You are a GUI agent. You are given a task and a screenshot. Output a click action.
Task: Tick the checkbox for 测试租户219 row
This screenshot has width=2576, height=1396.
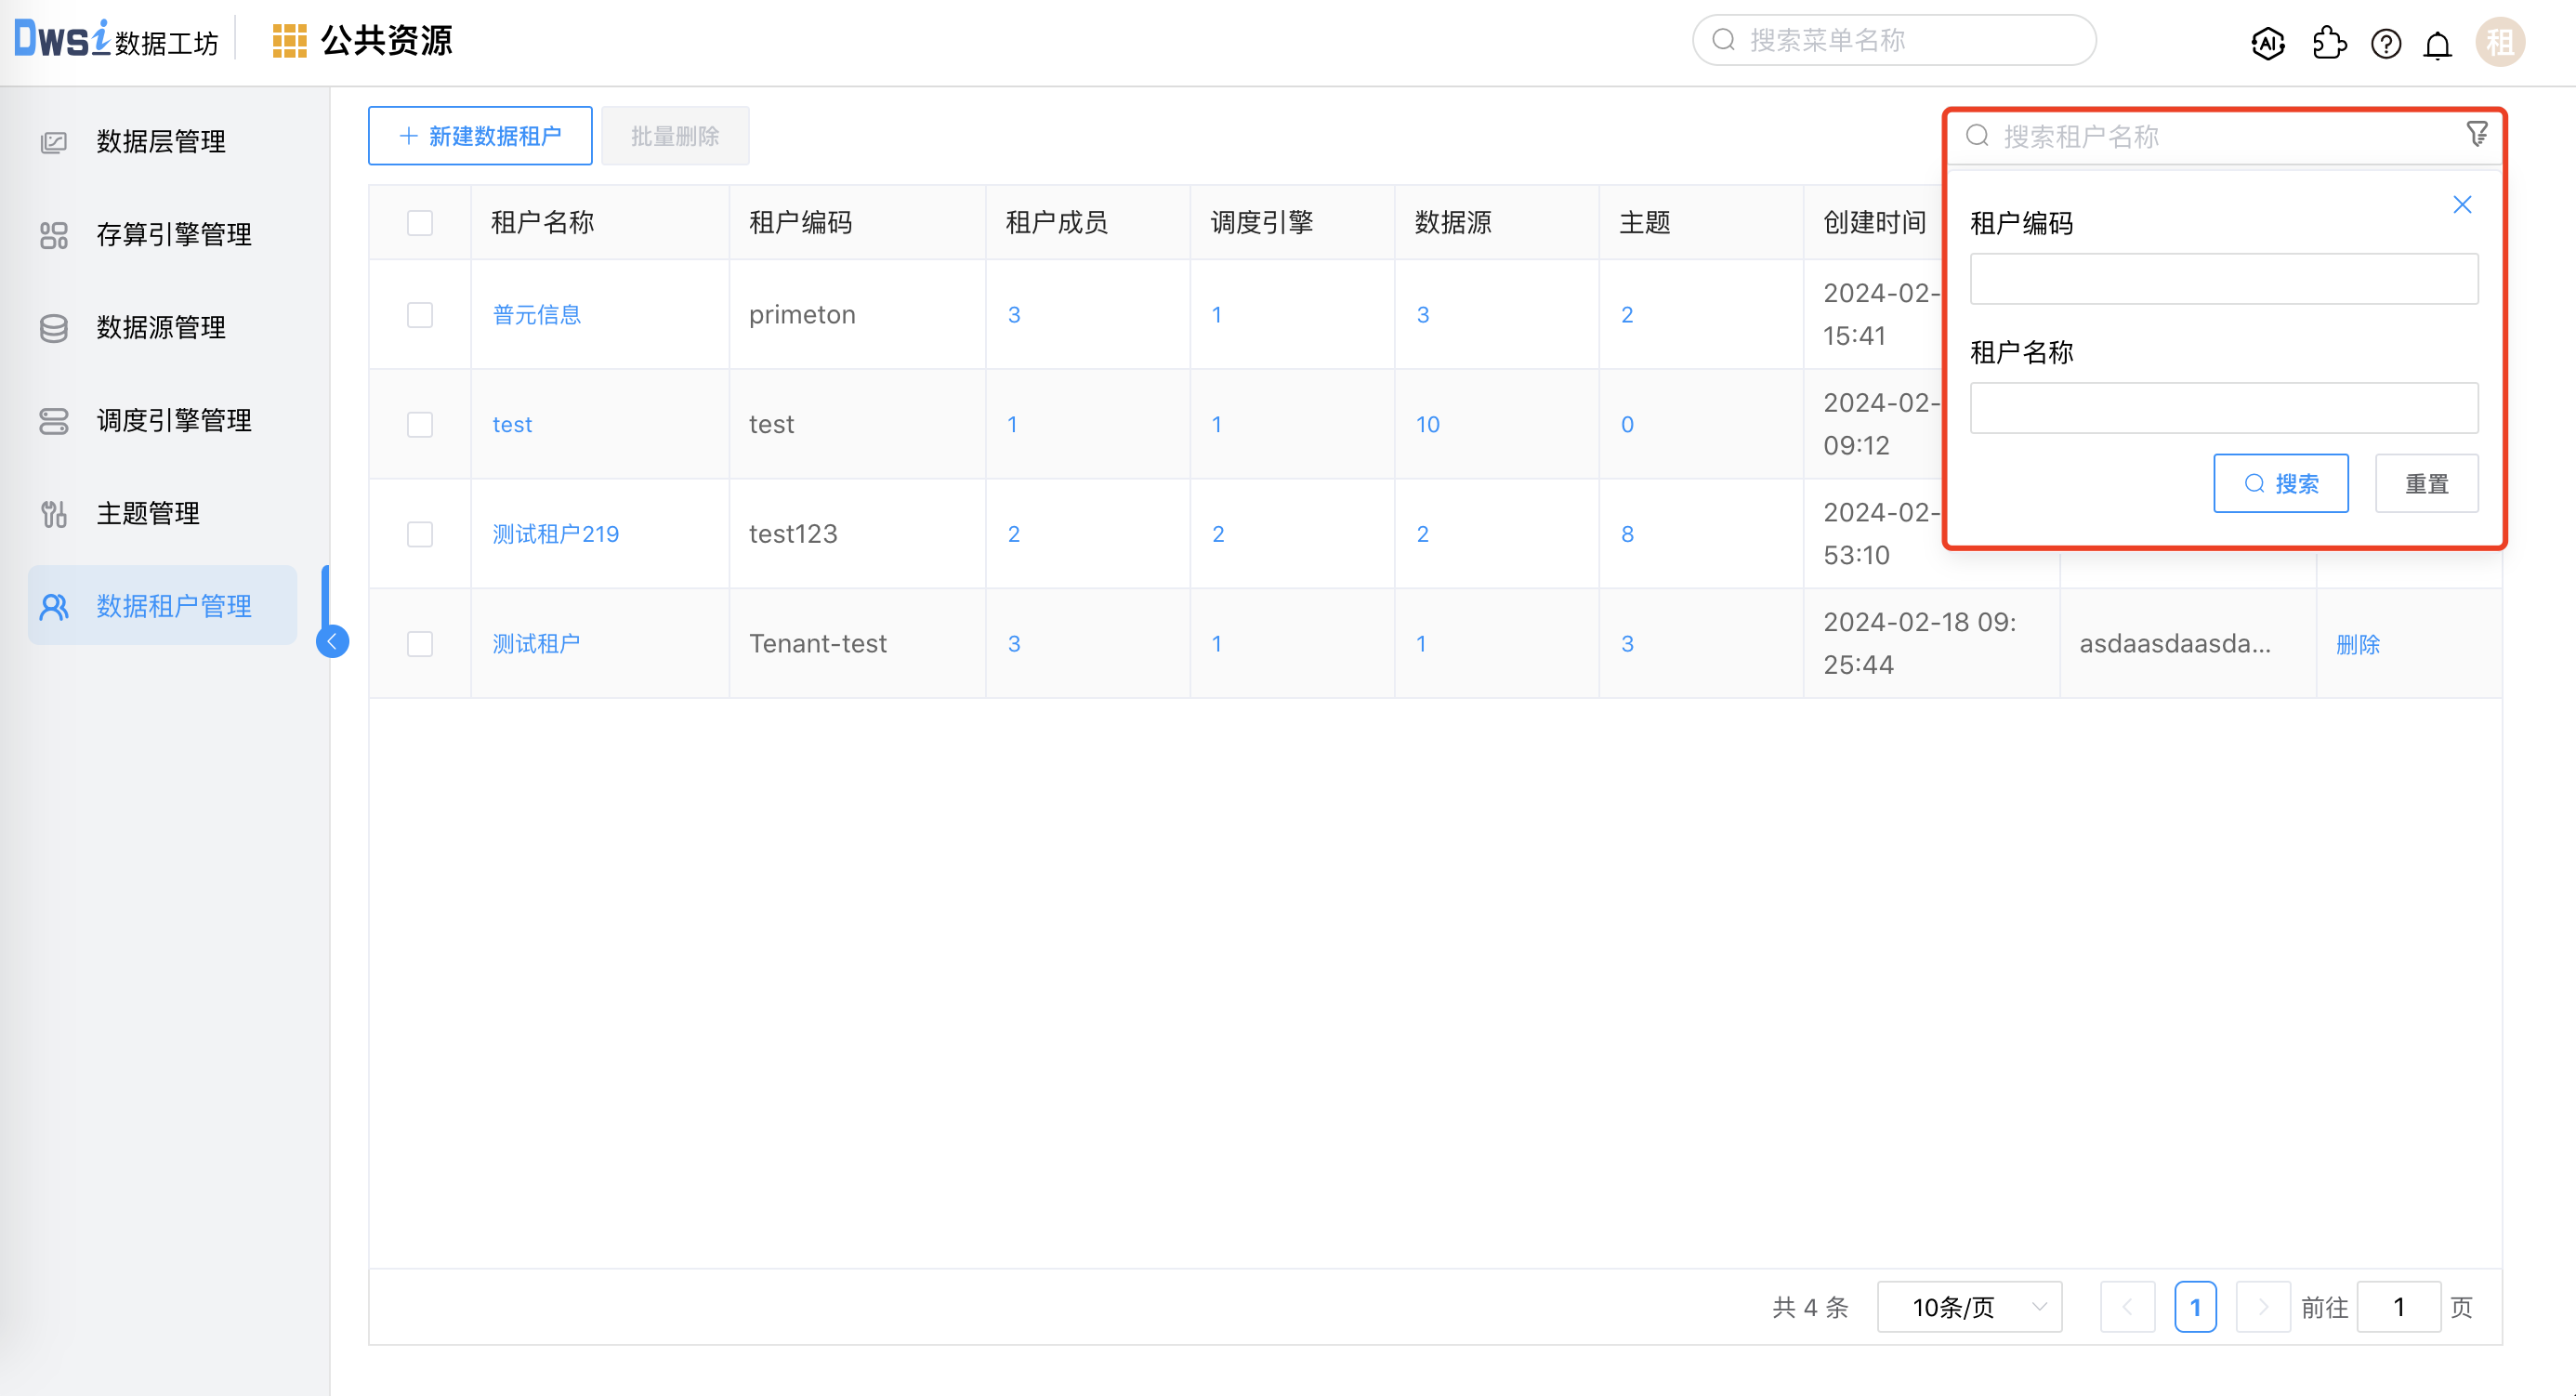point(420,534)
